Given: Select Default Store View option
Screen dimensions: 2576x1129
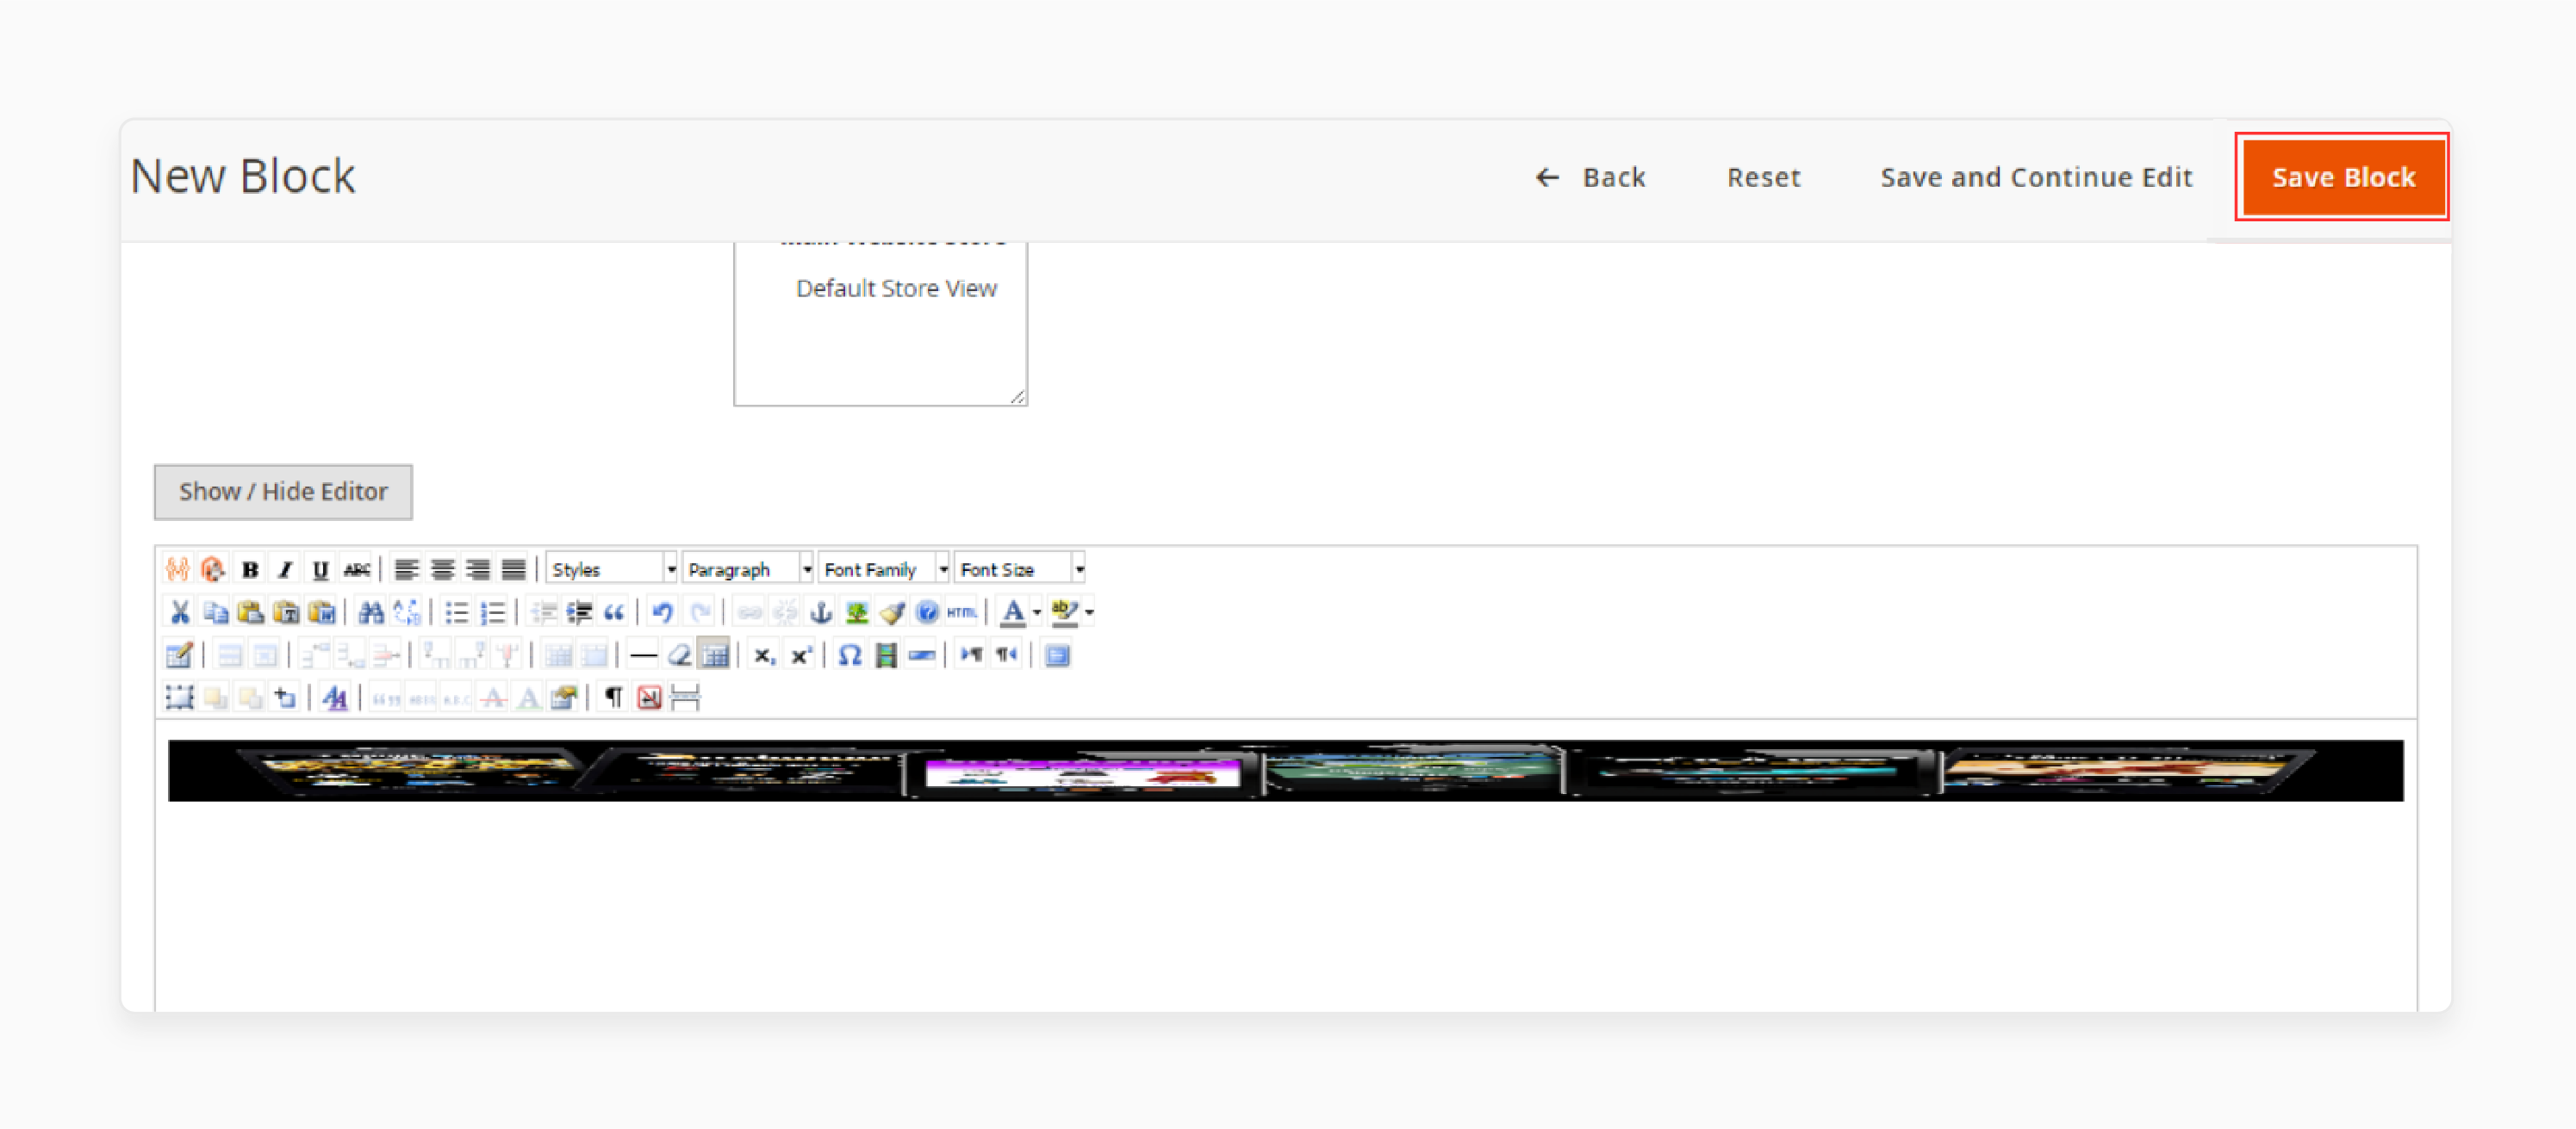Looking at the screenshot, I should 896,288.
